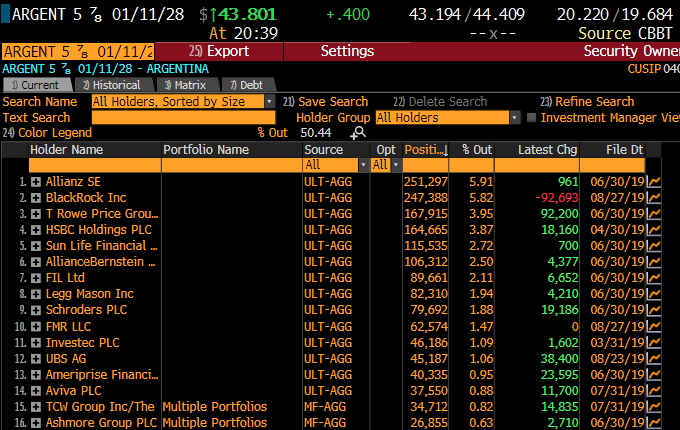
Task: Switch to Historical tab
Action: pos(113,85)
